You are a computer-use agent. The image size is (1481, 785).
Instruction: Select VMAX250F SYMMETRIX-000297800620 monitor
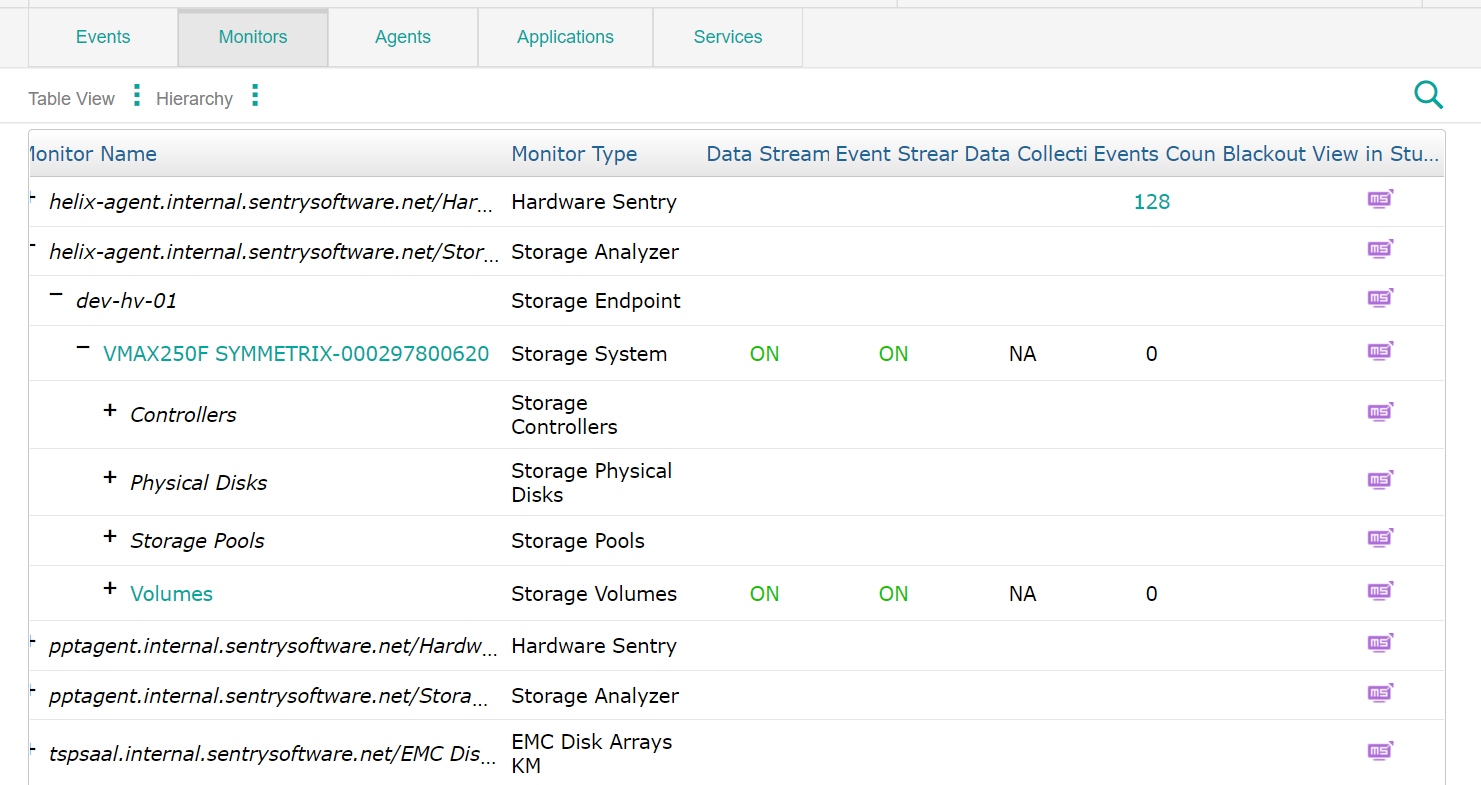pos(296,353)
